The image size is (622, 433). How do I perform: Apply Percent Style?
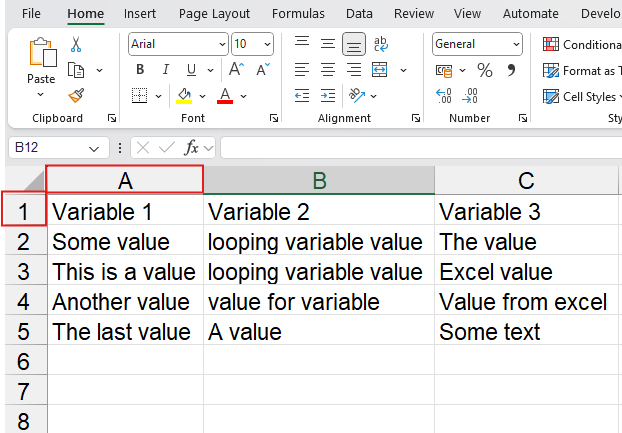(x=485, y=70)
